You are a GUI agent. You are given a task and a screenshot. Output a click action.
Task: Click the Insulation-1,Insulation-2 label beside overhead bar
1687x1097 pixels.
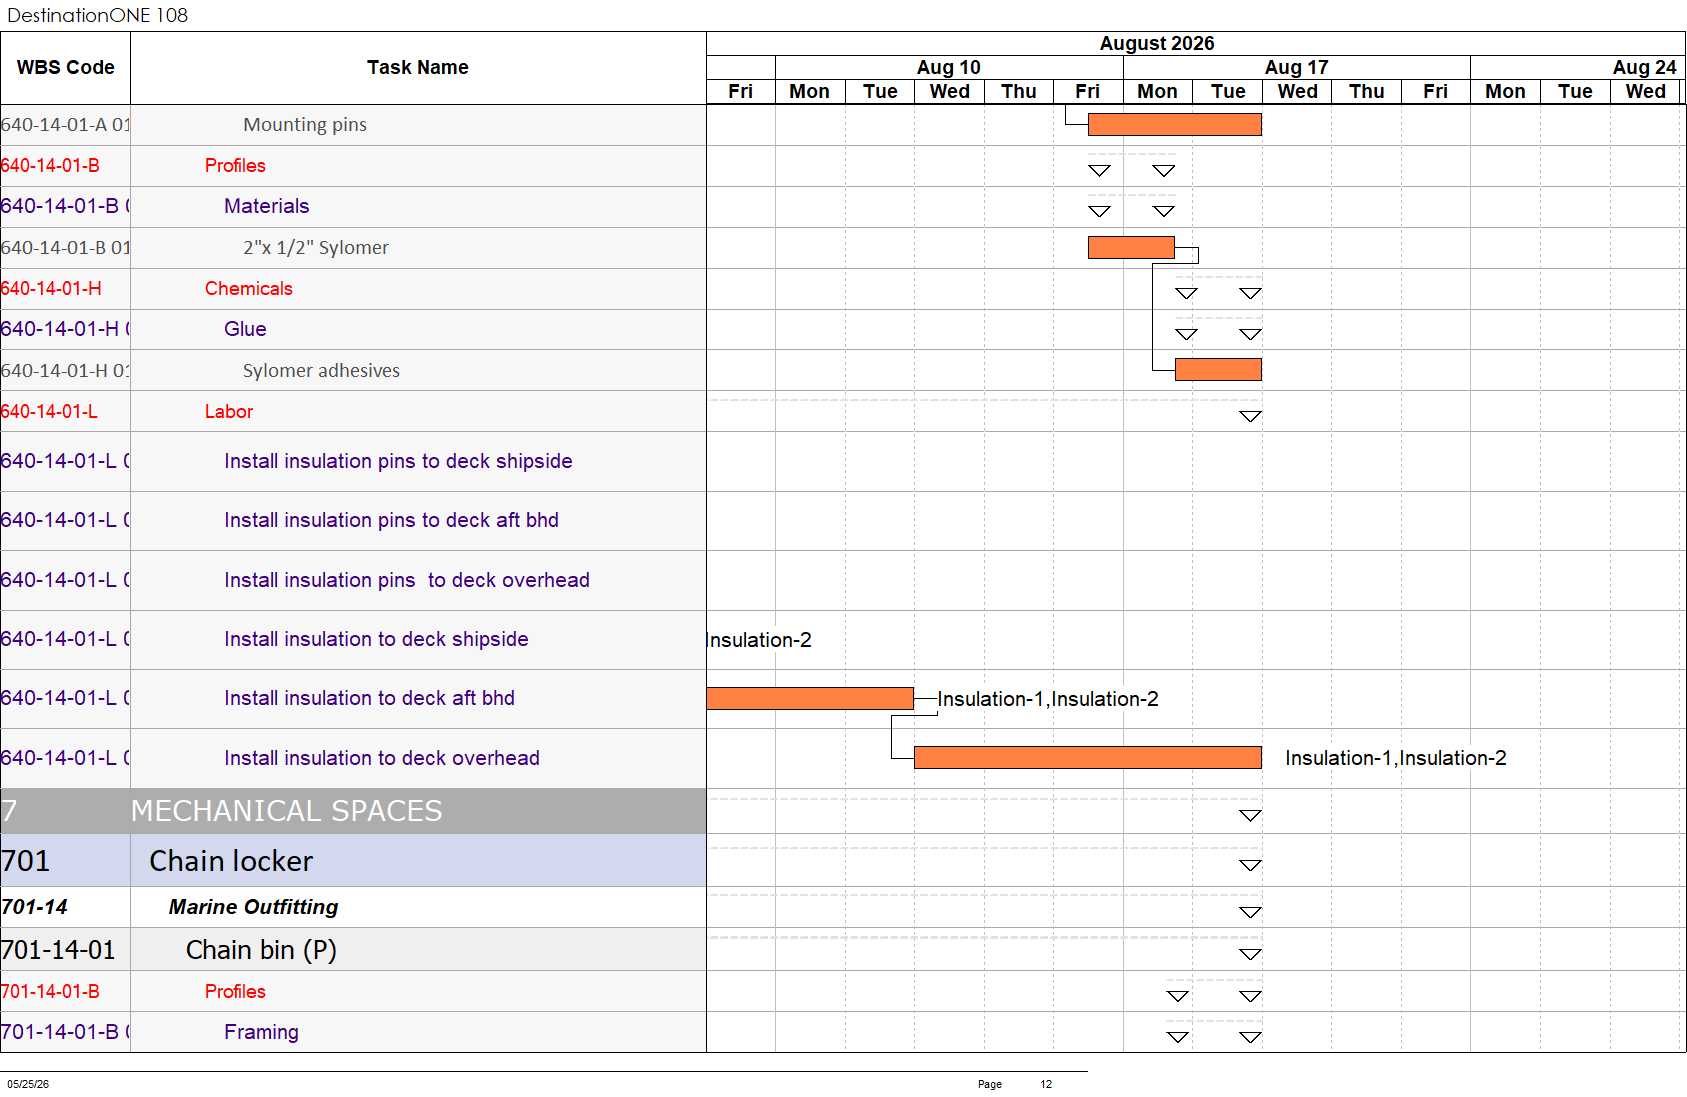[1396, 758]
